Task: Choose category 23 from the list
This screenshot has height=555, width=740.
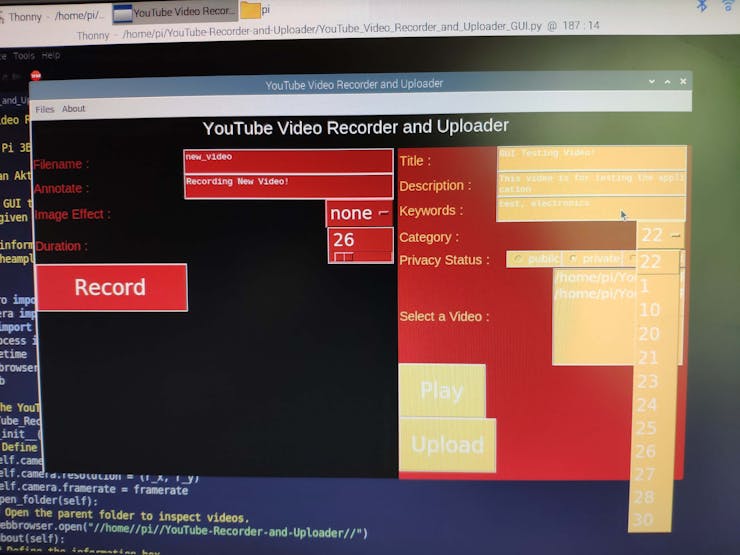Action: (654, 381)
